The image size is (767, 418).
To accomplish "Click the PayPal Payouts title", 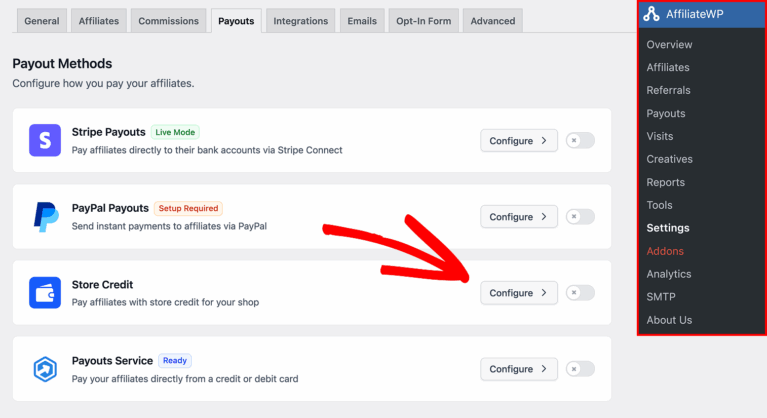I will [x=110, y=208].
